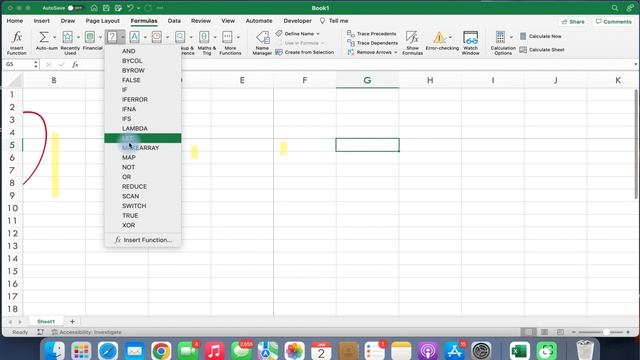This screenshot has width=640, height=360.
Task: Click the search magnifier in title bar
Action: tap(615, 8)
